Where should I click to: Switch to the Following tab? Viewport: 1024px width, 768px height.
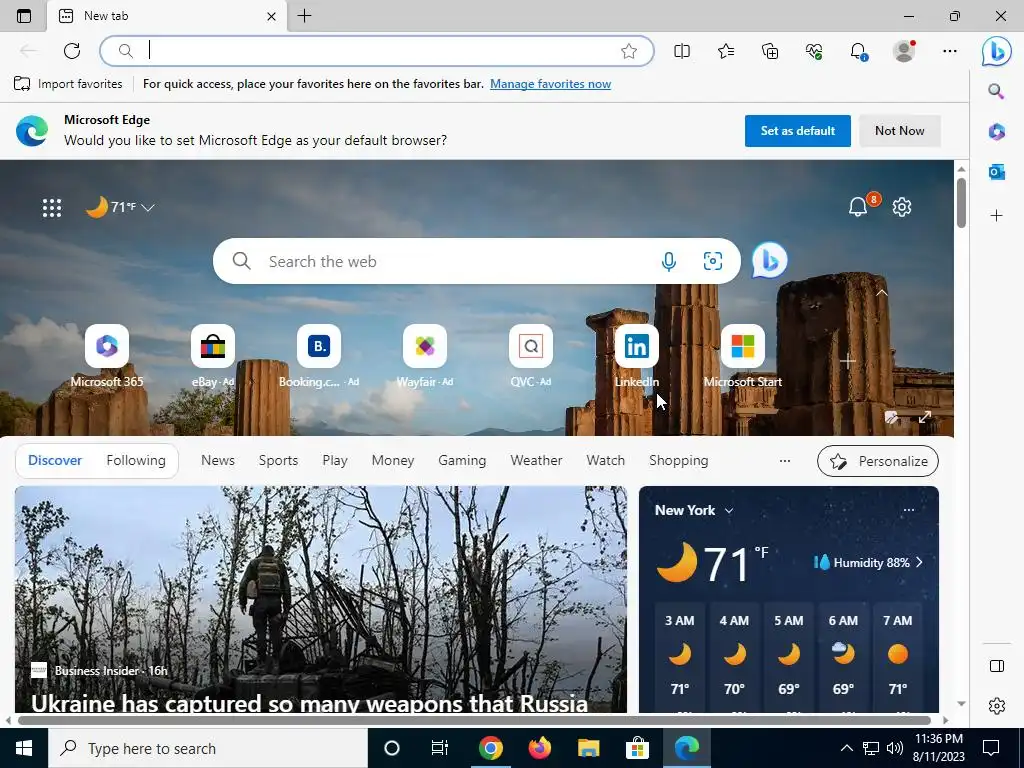pos(136,460)
